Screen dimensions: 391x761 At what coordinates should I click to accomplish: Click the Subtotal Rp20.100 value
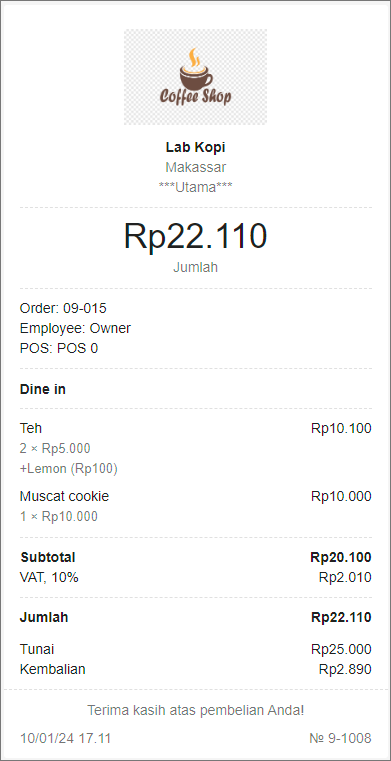pos(341,558)
